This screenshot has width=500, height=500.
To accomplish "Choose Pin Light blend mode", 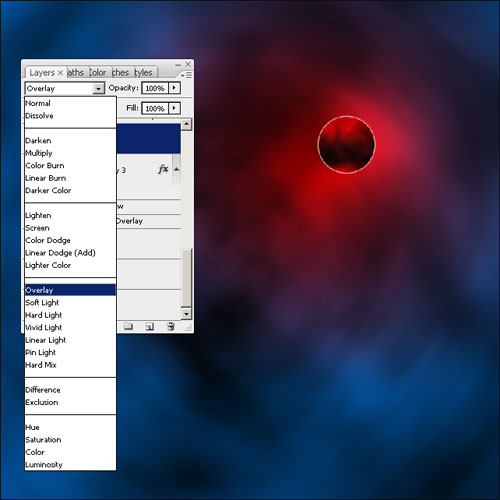I will tap(70, 352).
